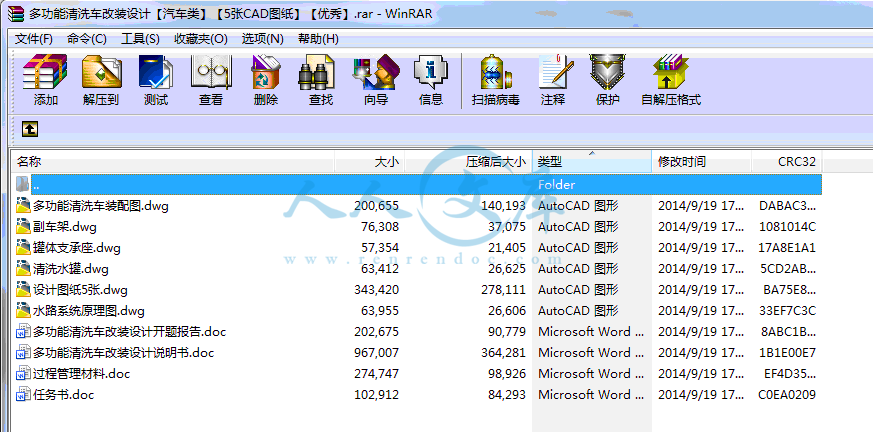This screenshot has height=432, width=873.
Task: Click icon of 水路系统原理图.dwg file
Action: pyautogui.click(x=23, y=311)
